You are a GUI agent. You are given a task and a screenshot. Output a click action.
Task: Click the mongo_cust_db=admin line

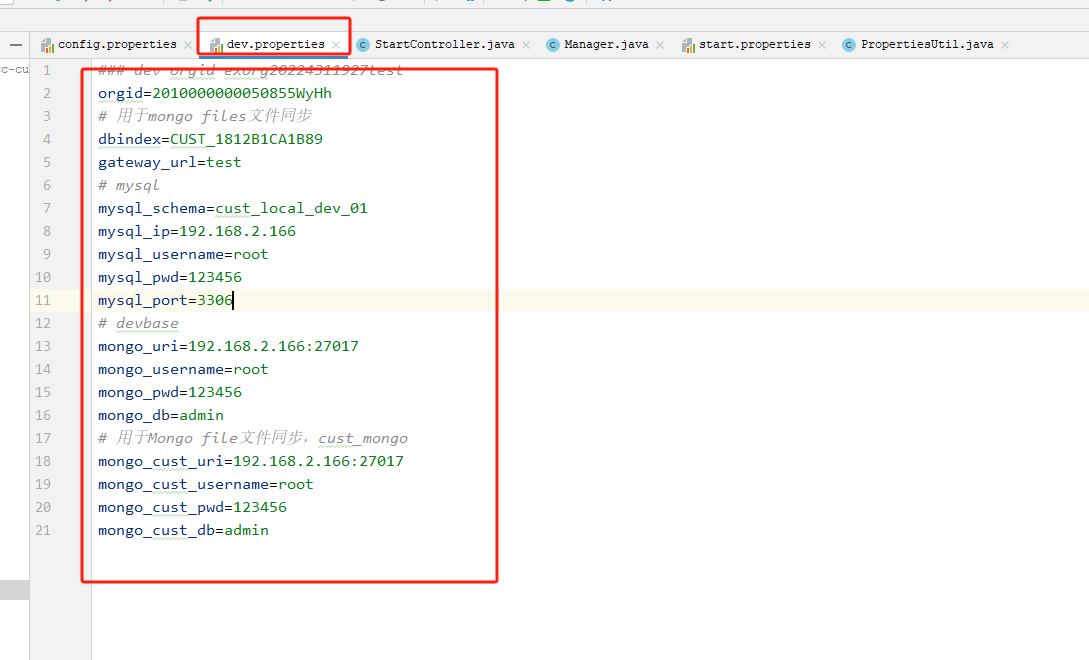183,530
